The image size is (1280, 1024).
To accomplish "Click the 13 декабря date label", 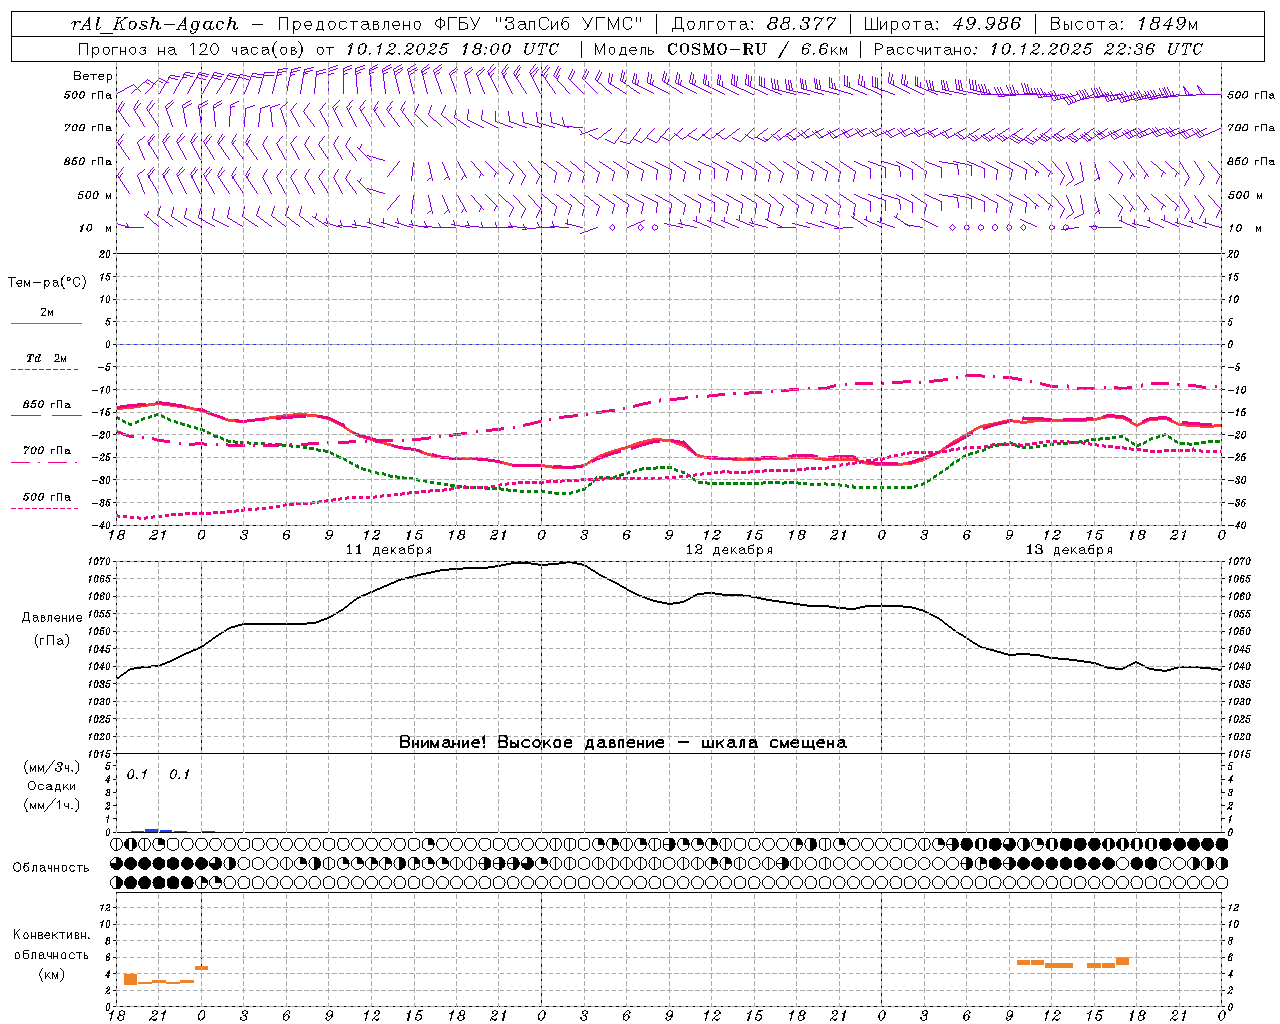I will tap(1069, 550).
